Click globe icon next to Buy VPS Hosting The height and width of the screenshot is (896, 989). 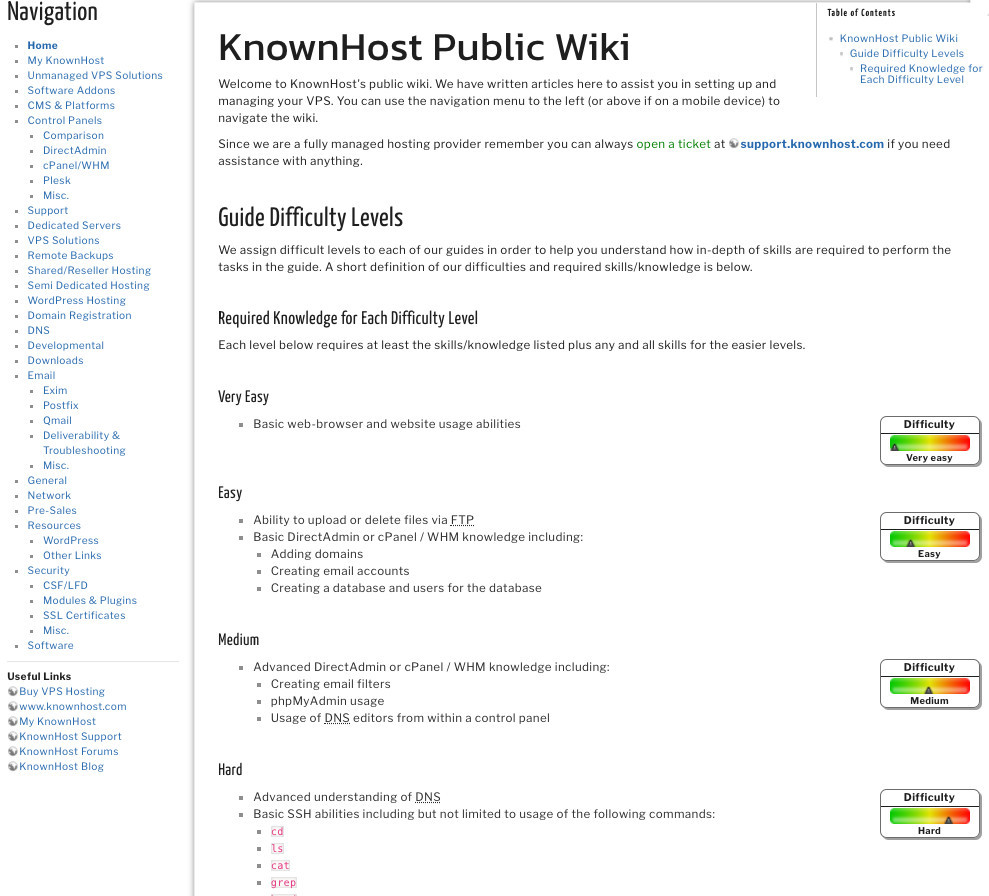click(x=13, y=691)
